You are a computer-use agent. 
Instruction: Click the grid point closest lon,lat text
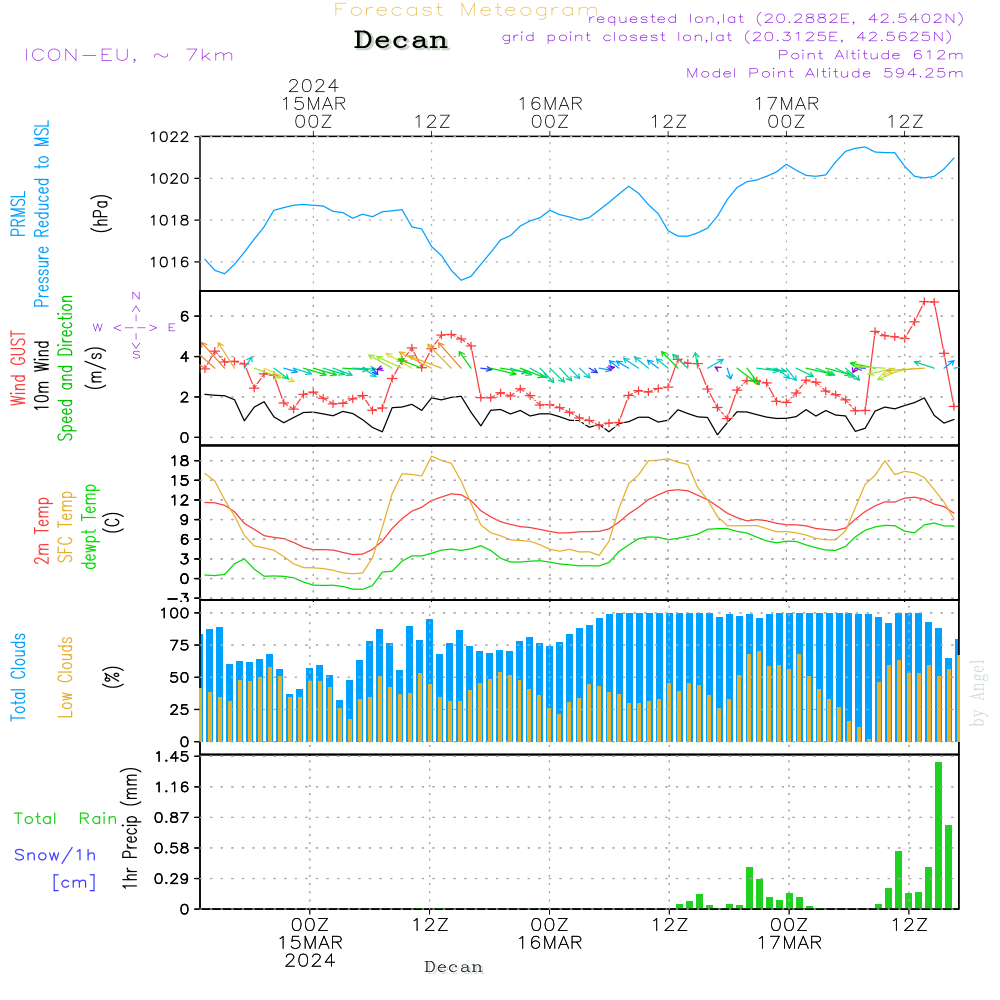click(733, 37)
